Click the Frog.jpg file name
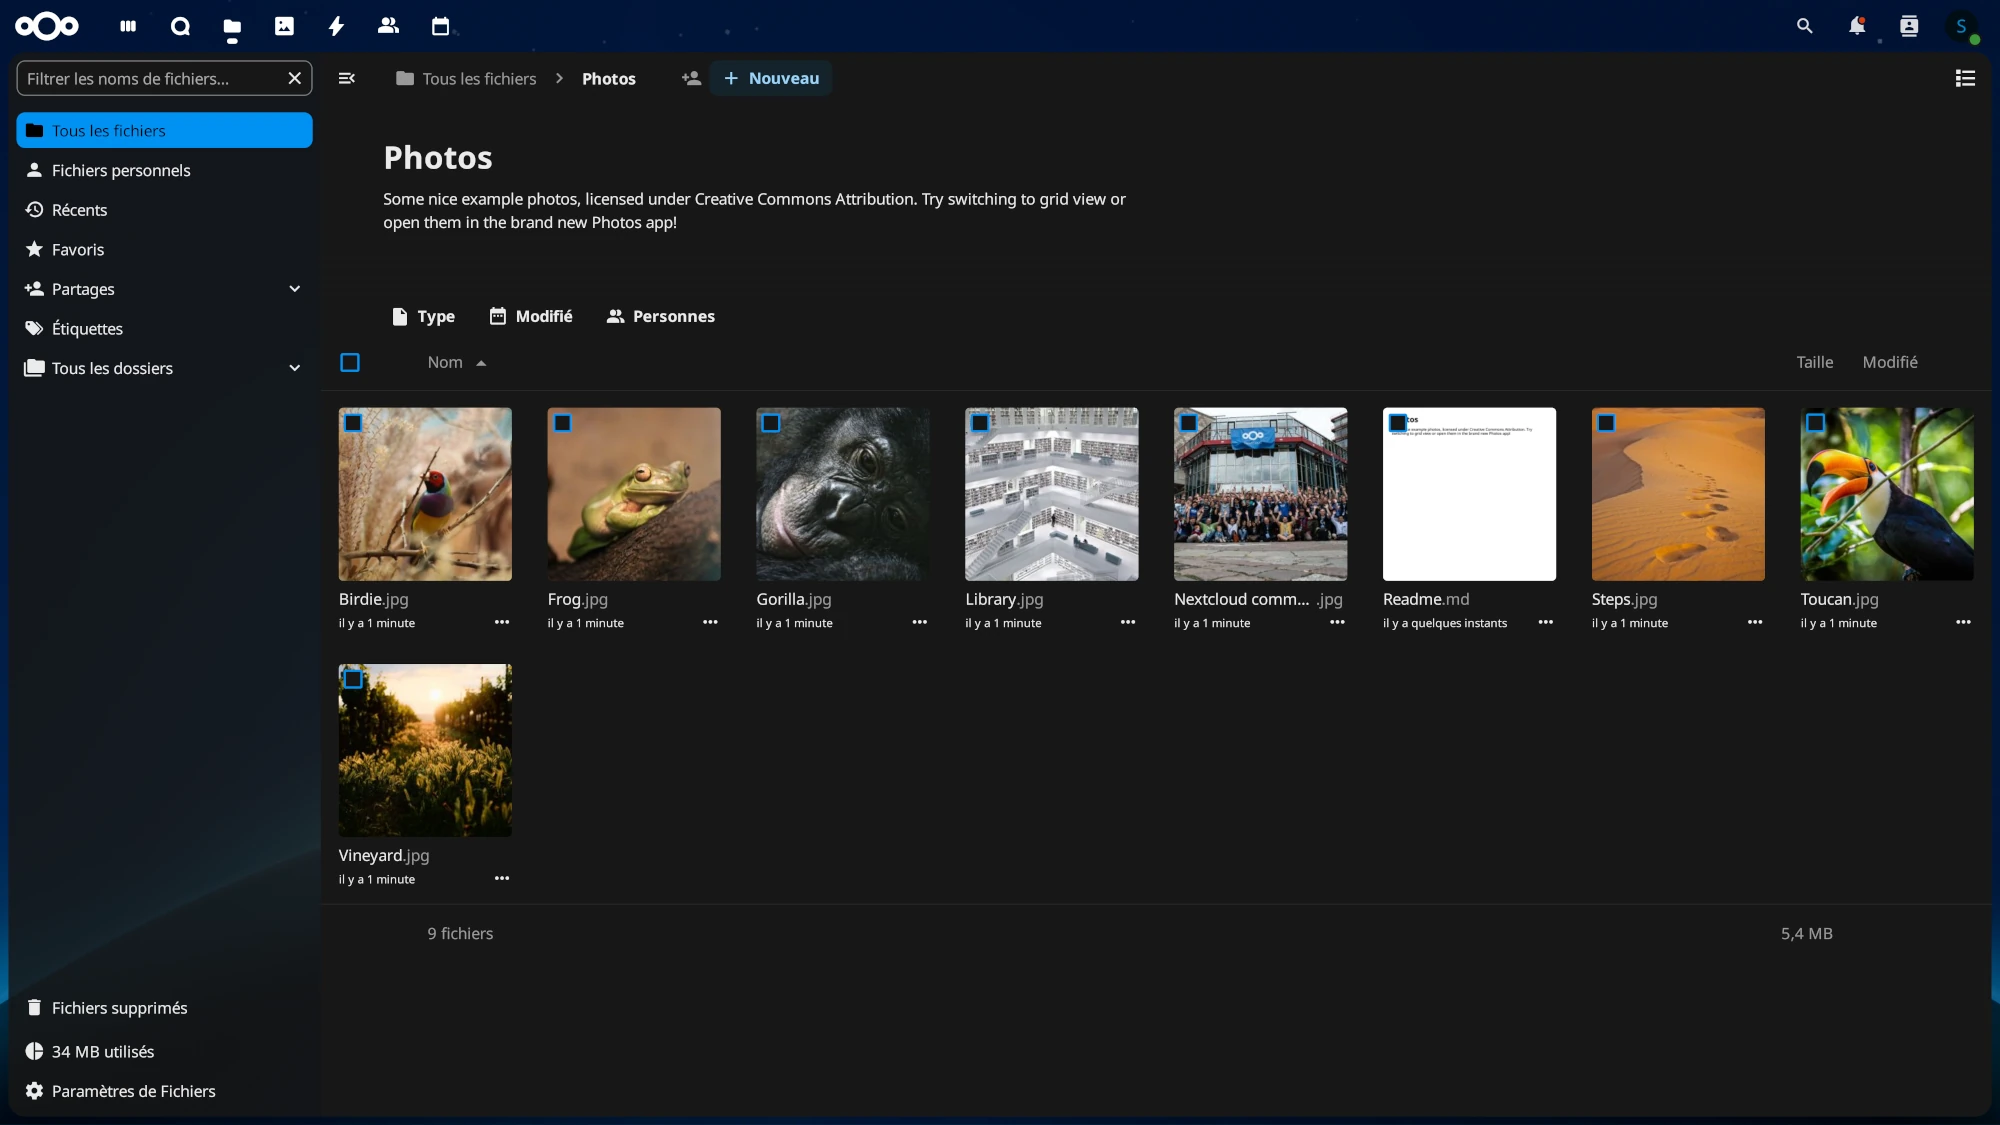2000x1125 pixels. point(578,599)
